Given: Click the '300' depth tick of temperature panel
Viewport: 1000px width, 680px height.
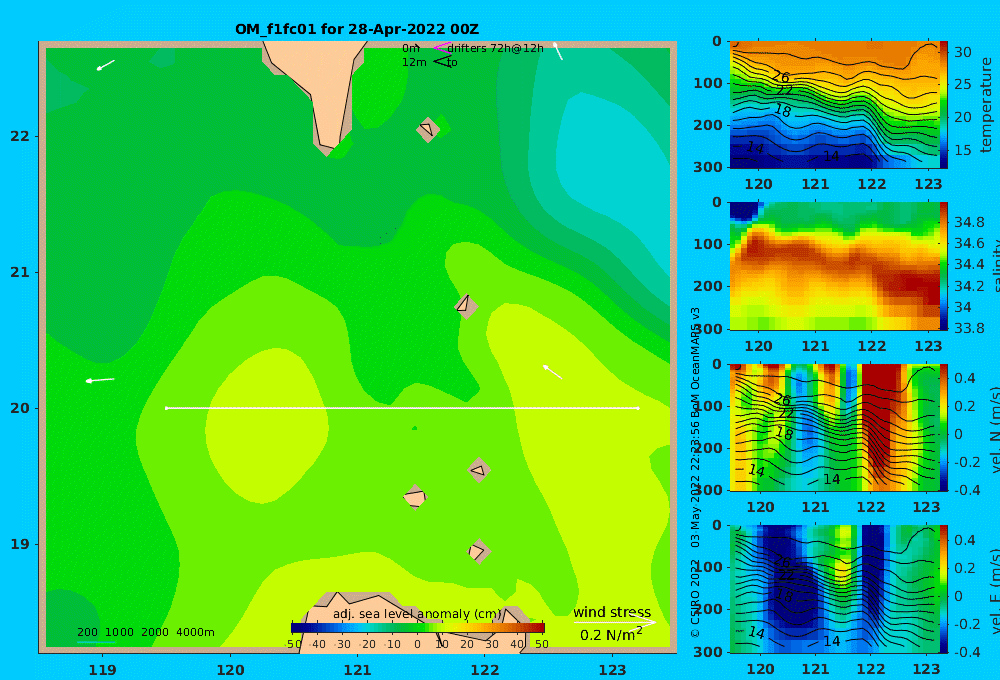Looking at the screenshot, I should [x=708, y=166].
